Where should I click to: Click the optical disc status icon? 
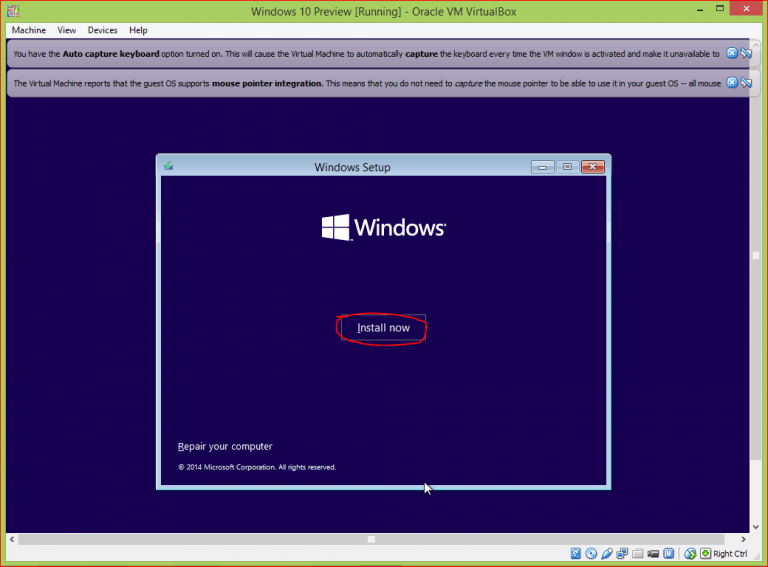[x=591, y=553]
